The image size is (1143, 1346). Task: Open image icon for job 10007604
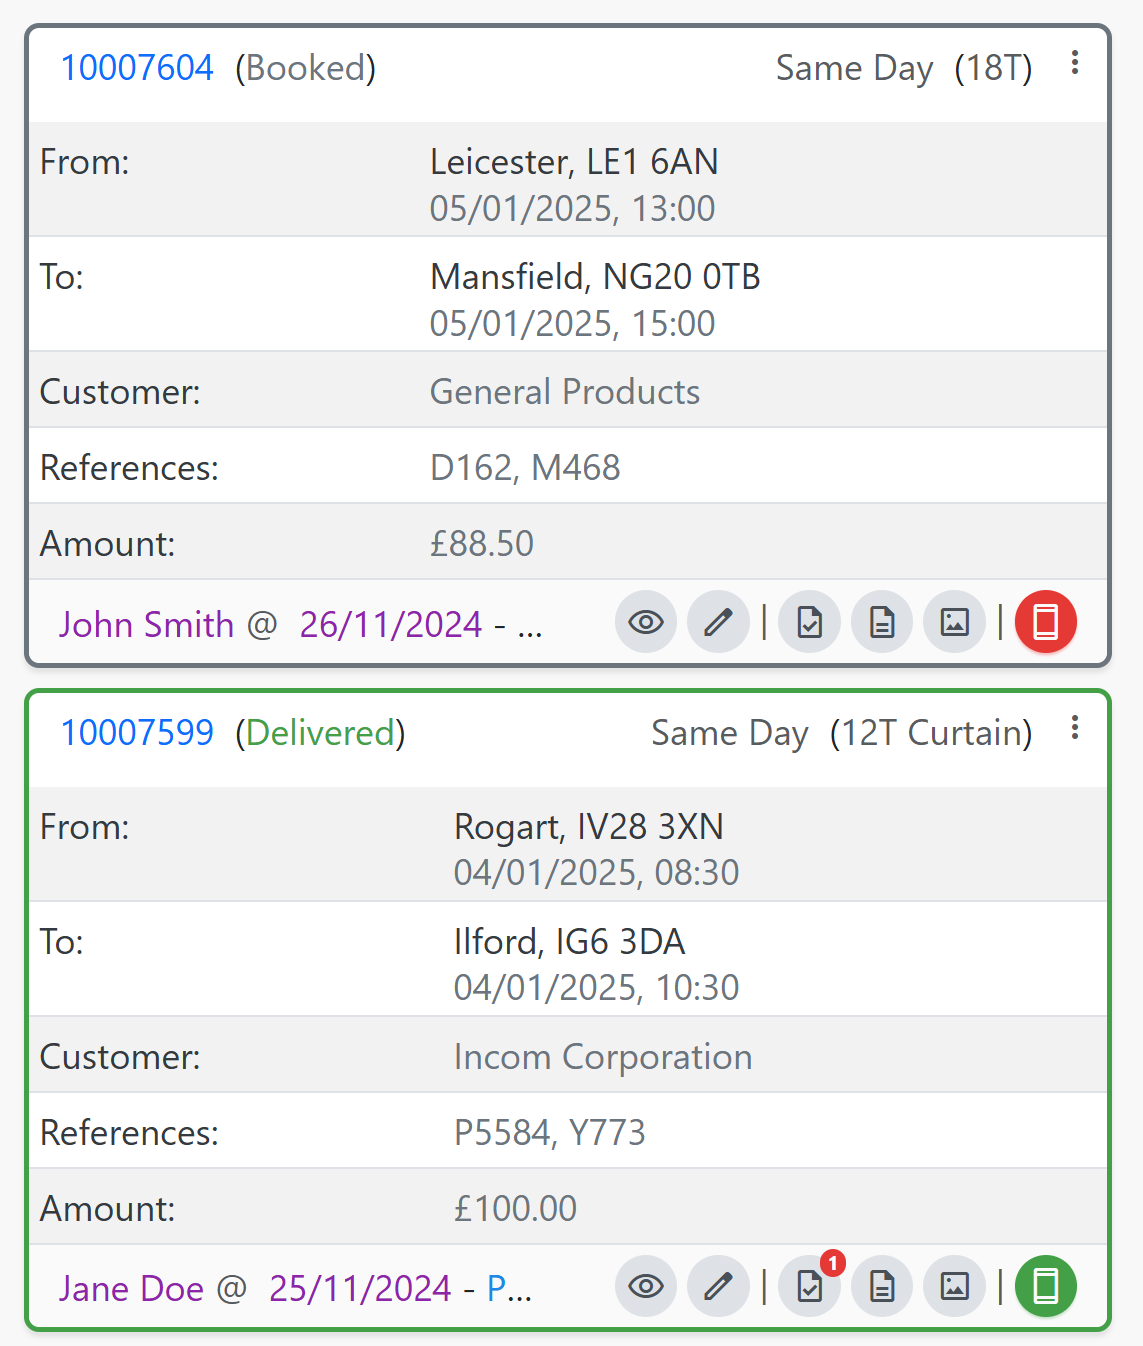click(x=954, y=622)
